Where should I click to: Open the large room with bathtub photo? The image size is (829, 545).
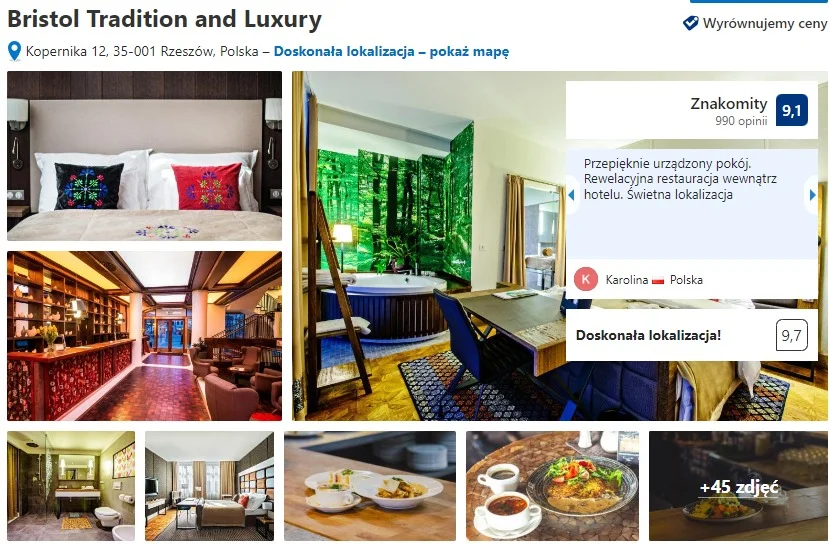coord(428,246)
